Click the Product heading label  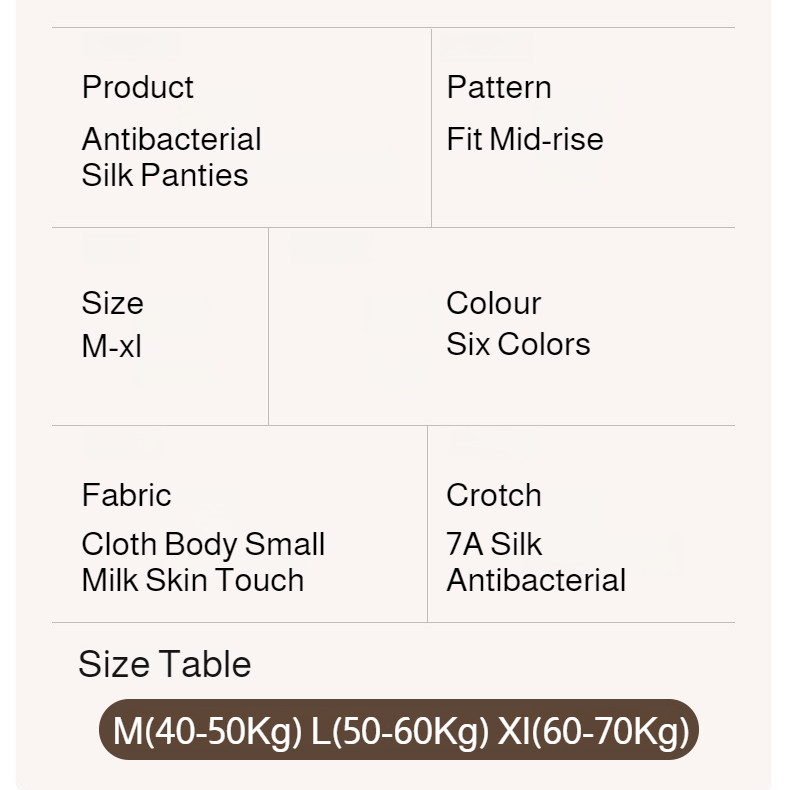pyautogui.click(x=138, y=87)
